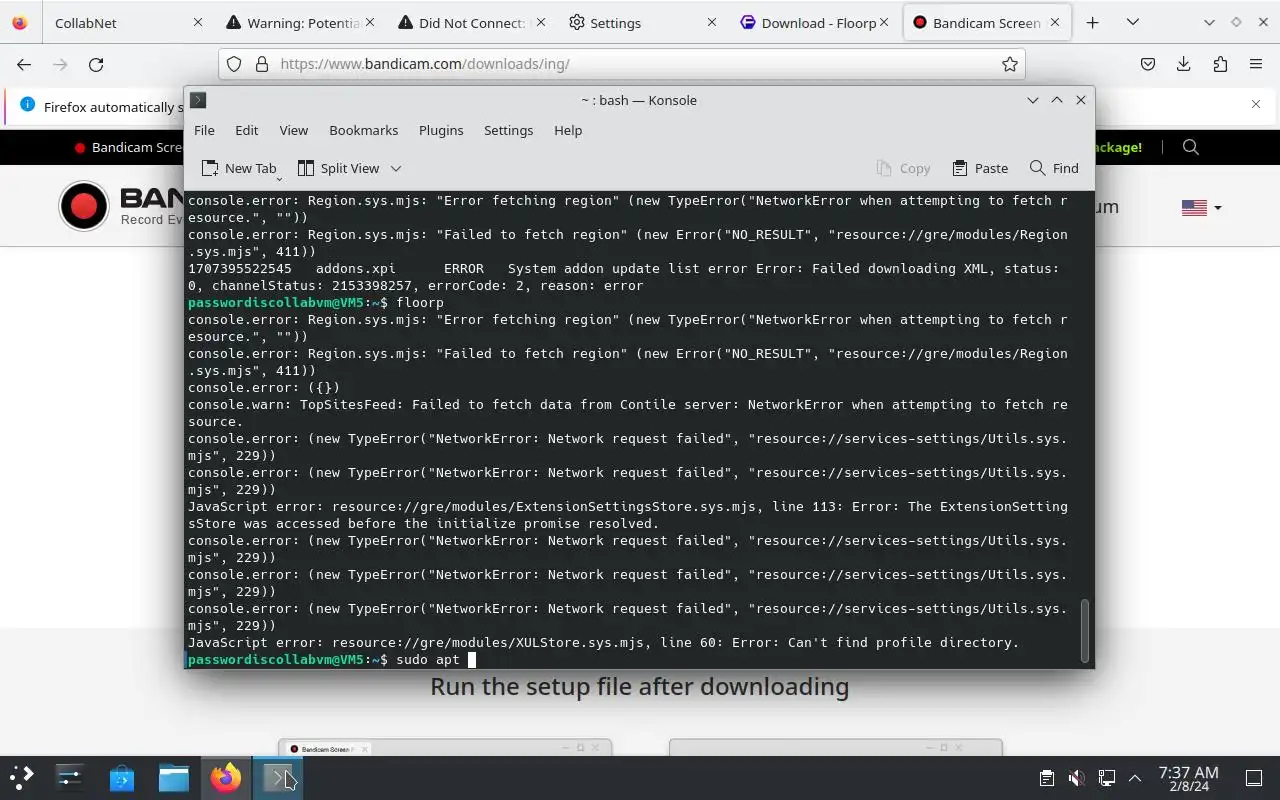Click Bandicam site search magnifier icon
The width and height of the screenshot is (1280, 800).
(x=1190, y=147)
